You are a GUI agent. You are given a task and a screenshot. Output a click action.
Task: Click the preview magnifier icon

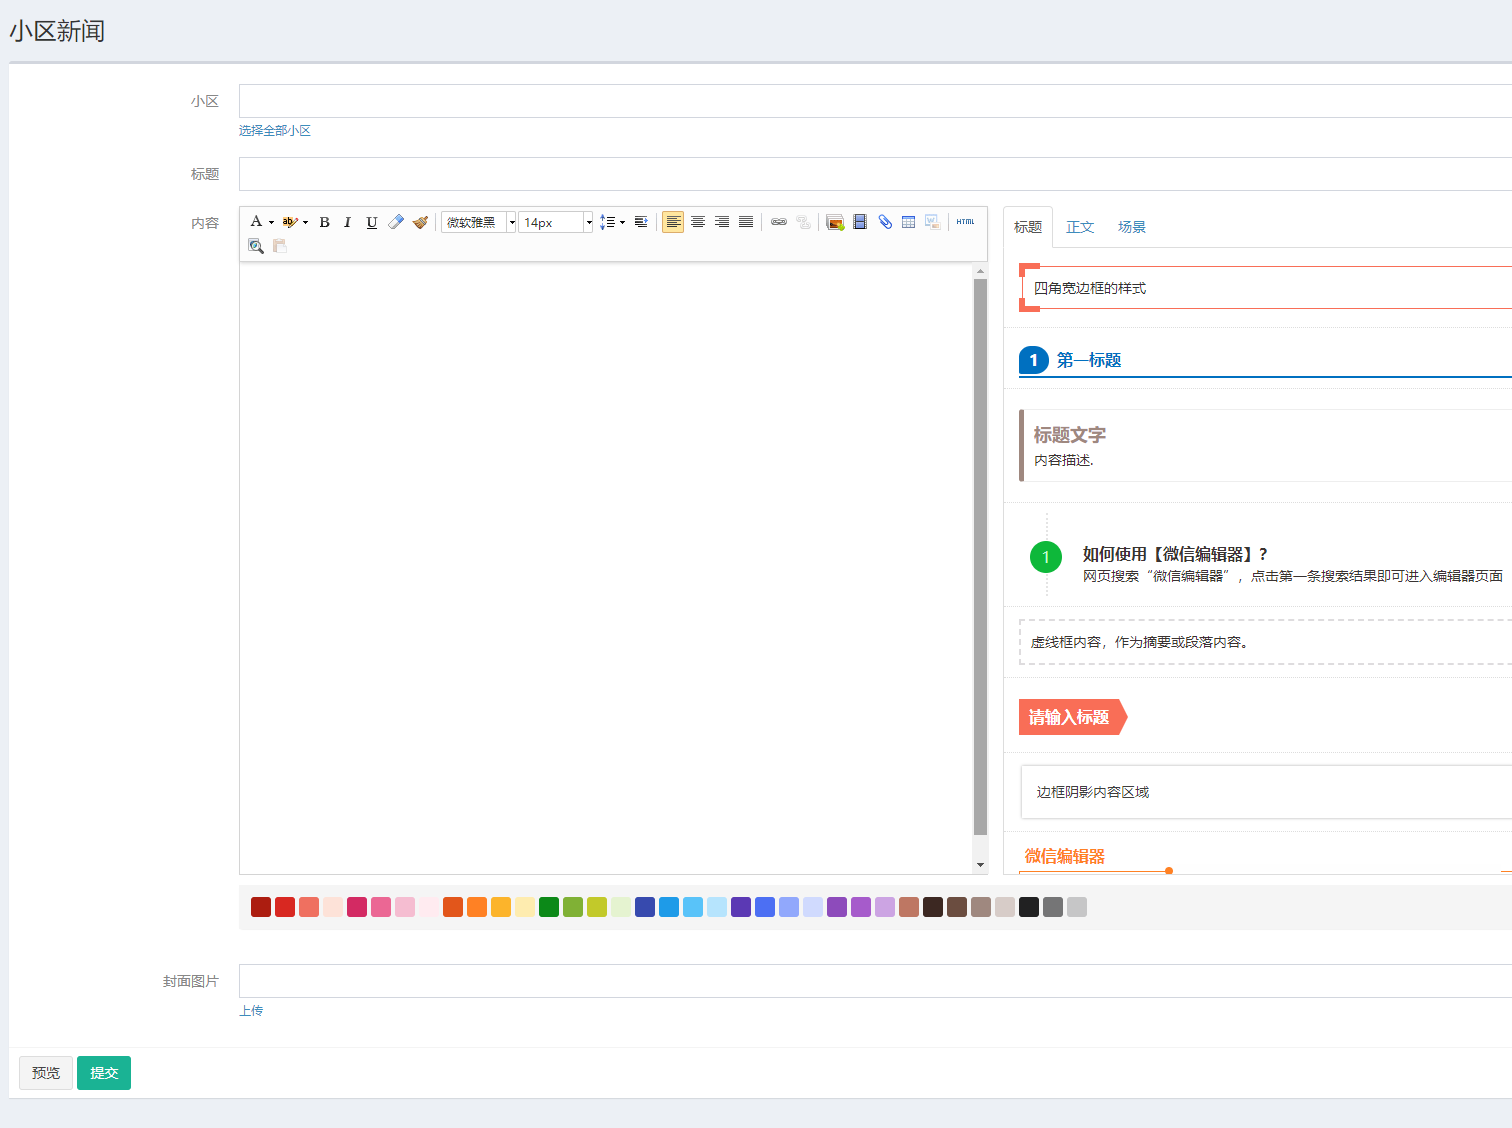[x=256, y=246]
